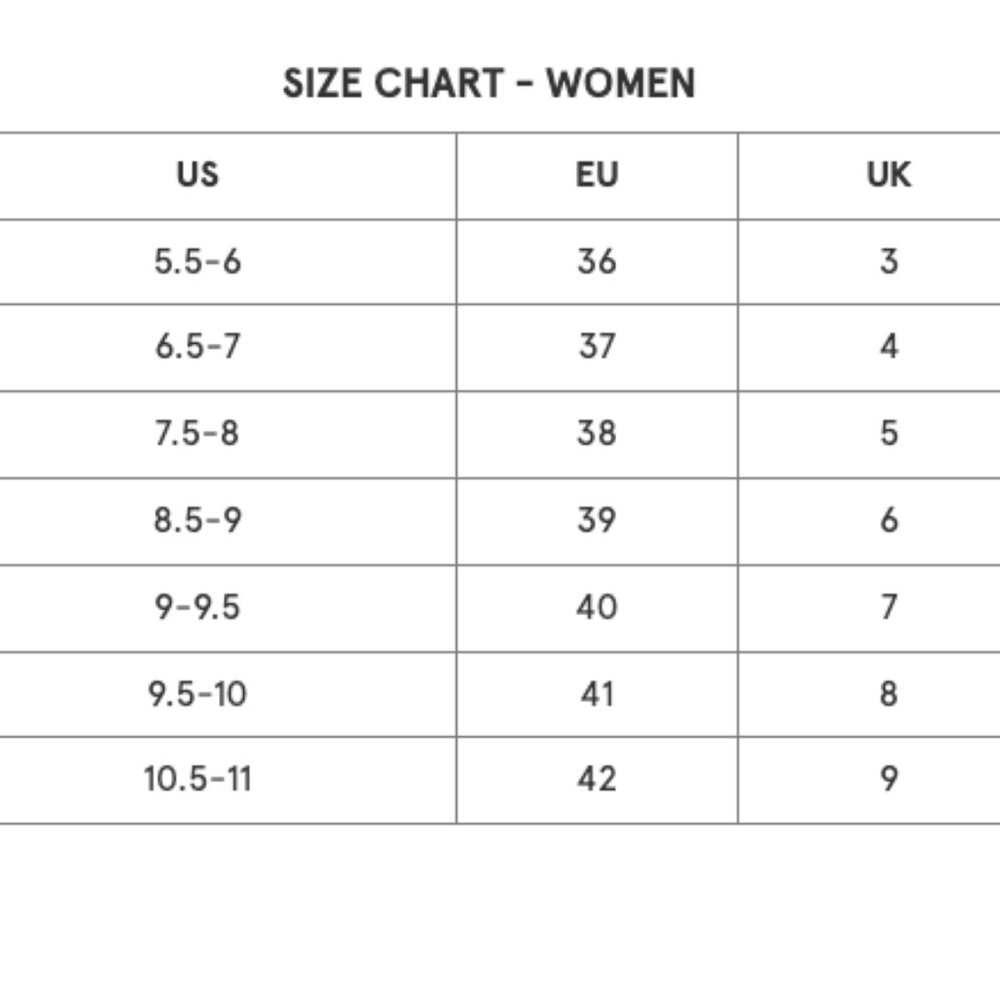Click the SIZE CHART - WOMEN title

click(489, 84)
